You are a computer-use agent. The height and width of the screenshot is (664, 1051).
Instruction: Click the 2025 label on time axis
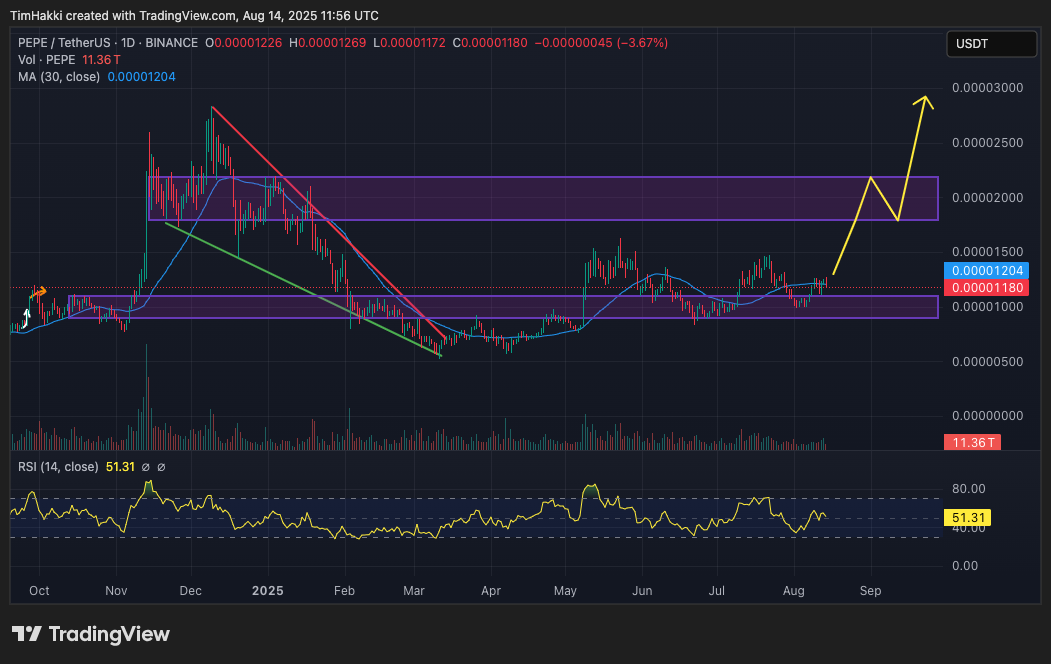pos(267,591)
